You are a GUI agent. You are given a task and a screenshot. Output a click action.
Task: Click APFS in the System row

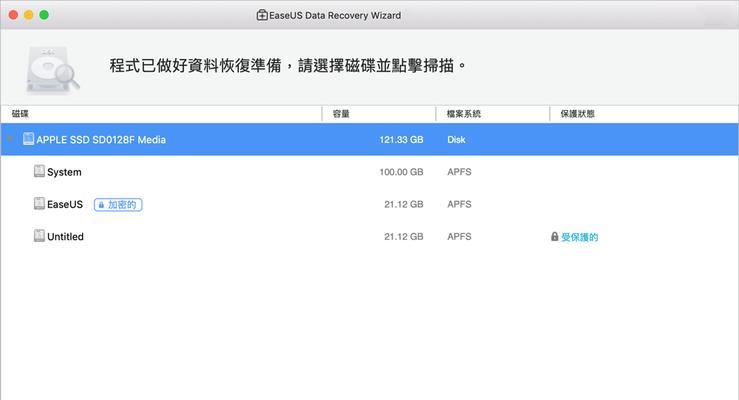(x=459, y=172)
